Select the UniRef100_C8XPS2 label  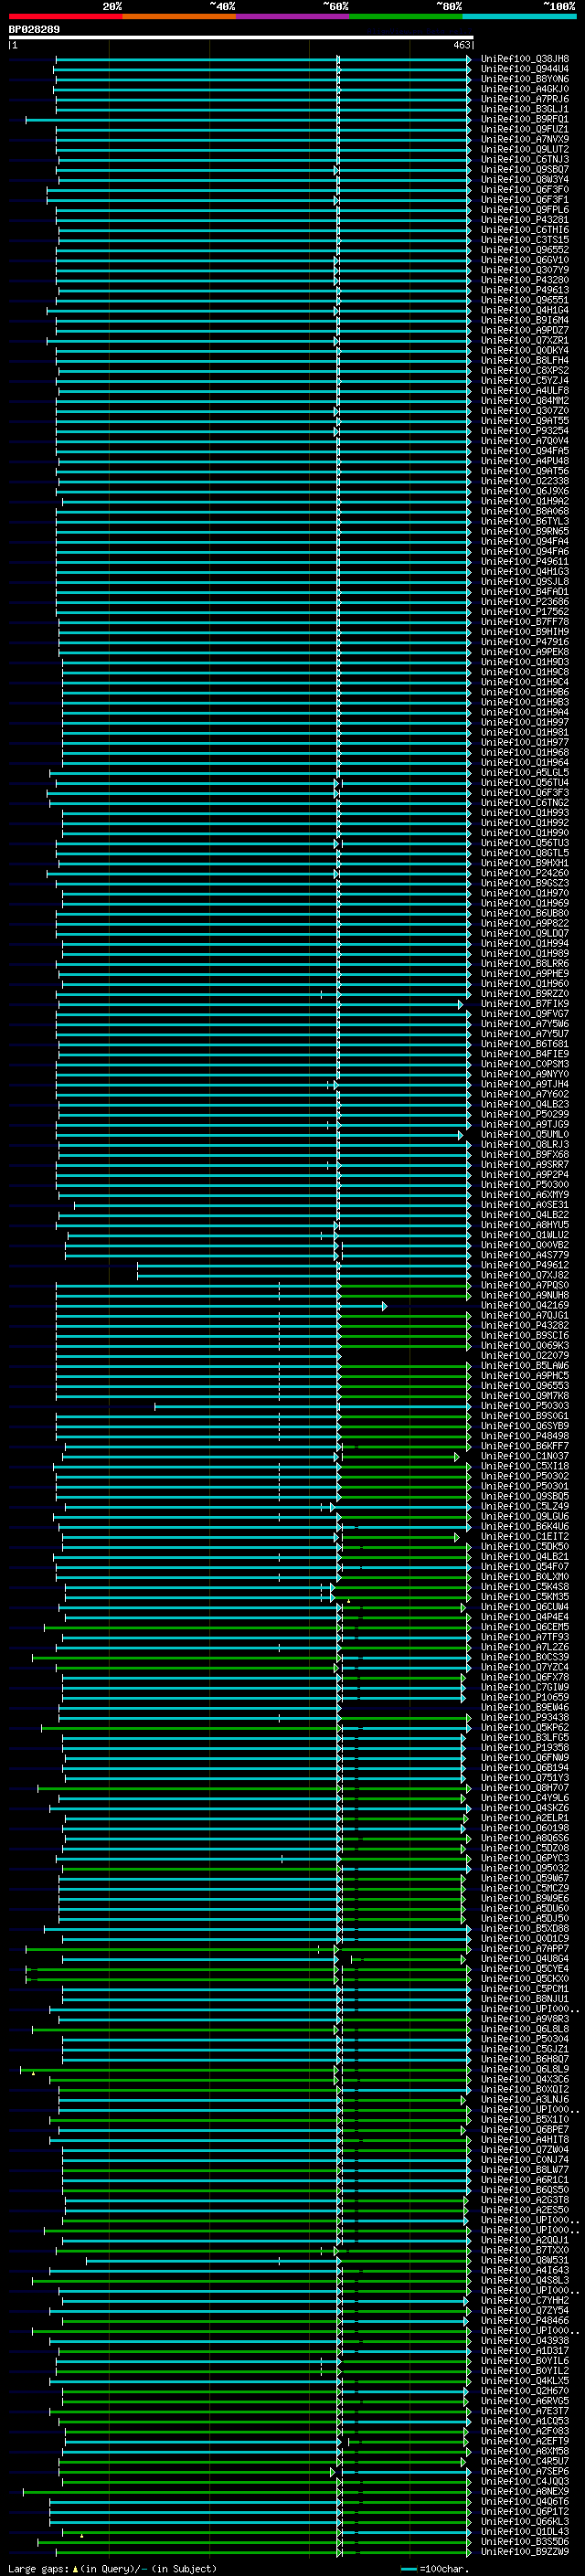pyautogui.click(x=524, y=371)
